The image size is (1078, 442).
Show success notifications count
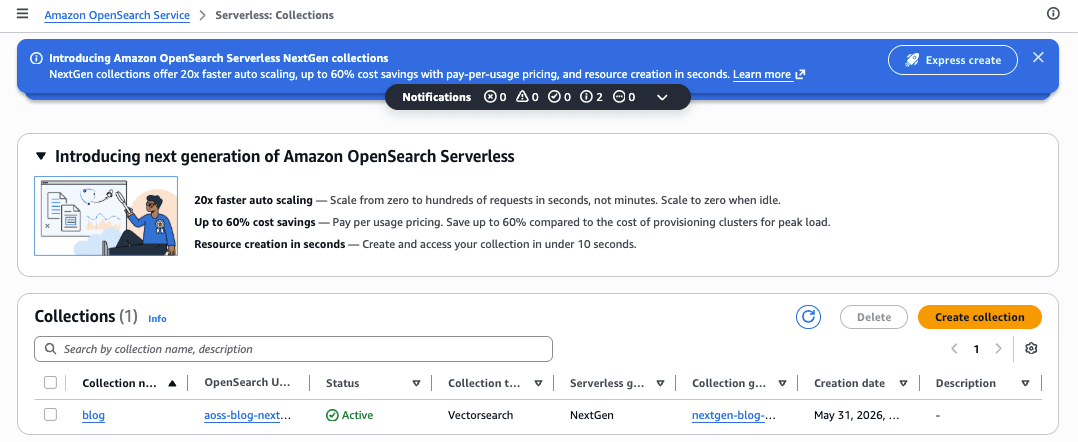point(560,98)
